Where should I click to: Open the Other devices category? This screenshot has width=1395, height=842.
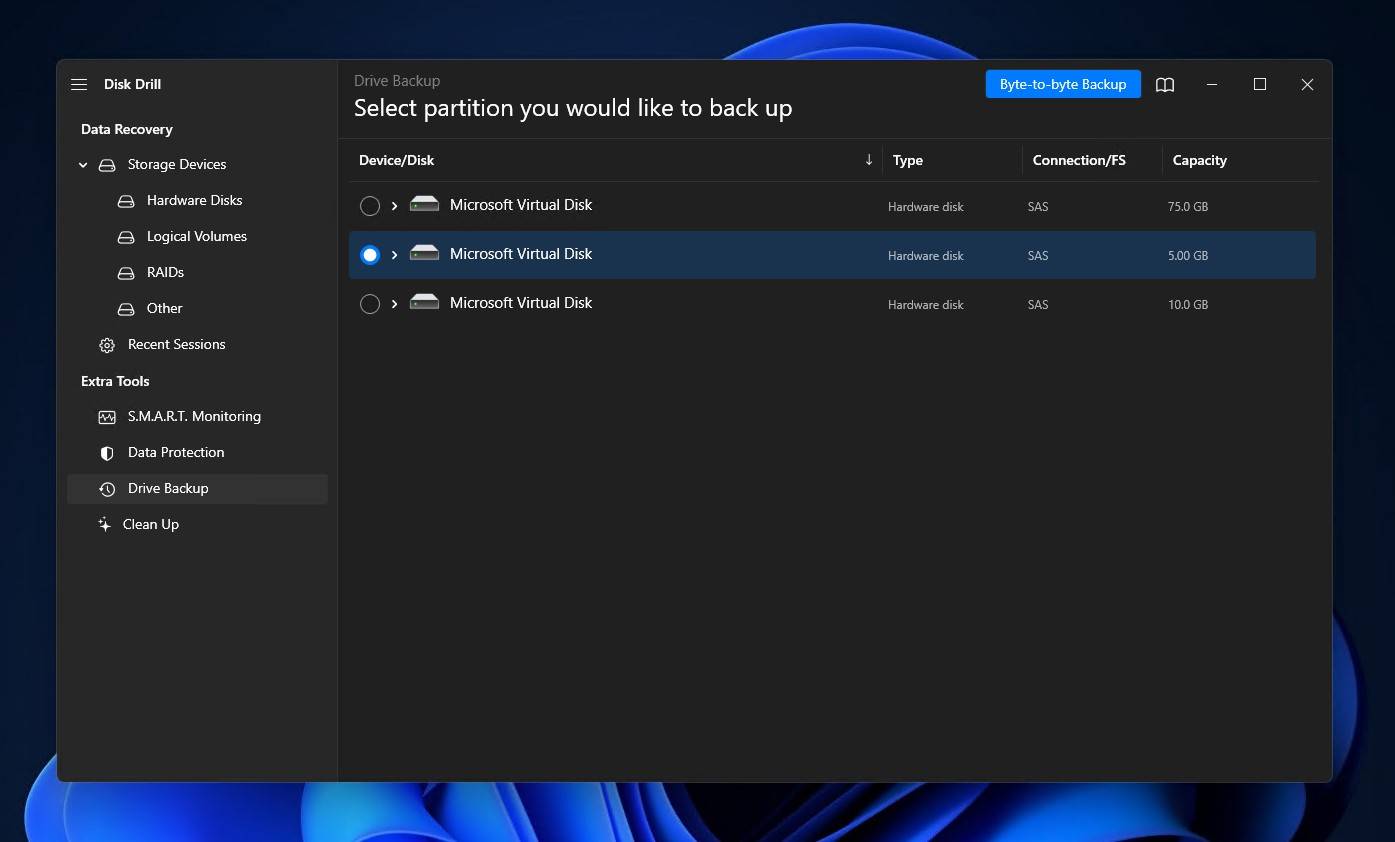pos(164,309)
